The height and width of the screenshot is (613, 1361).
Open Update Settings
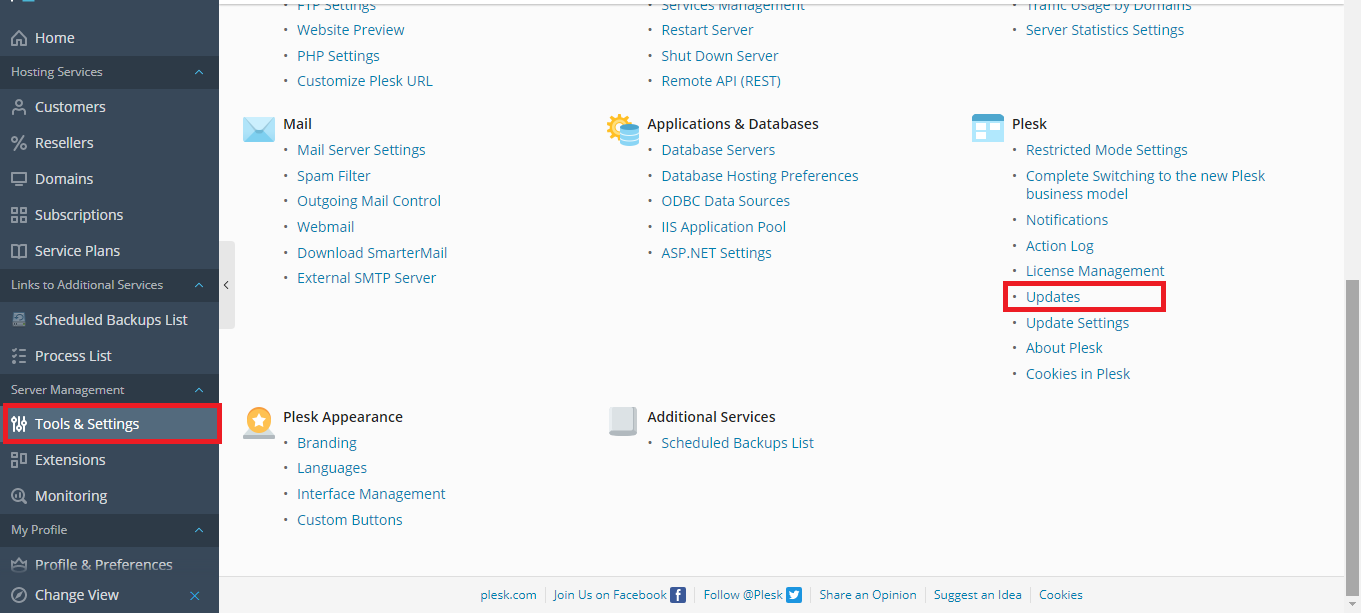point(1077,323)
